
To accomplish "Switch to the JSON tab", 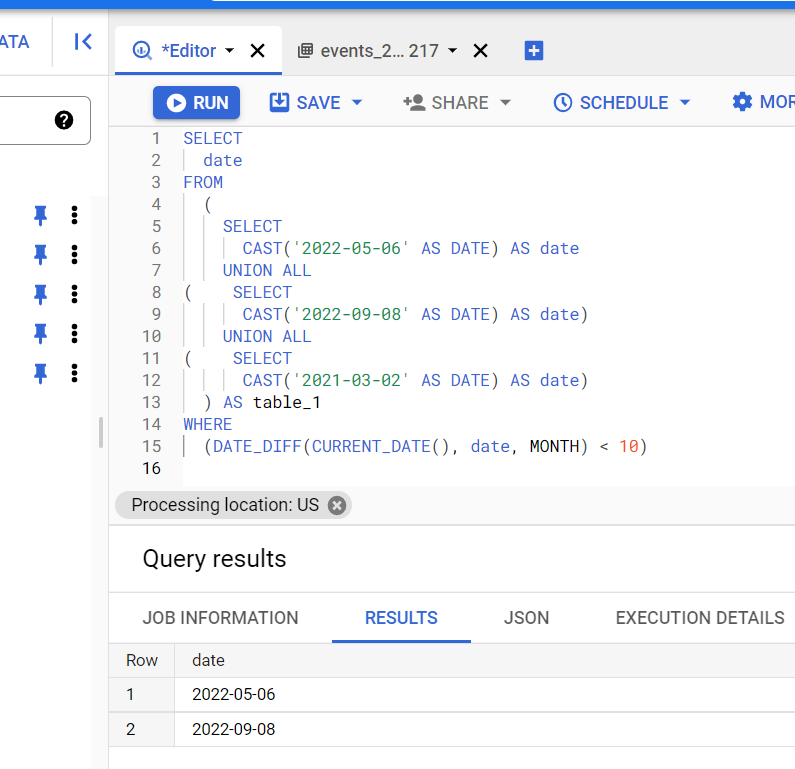I will [526, 618].
